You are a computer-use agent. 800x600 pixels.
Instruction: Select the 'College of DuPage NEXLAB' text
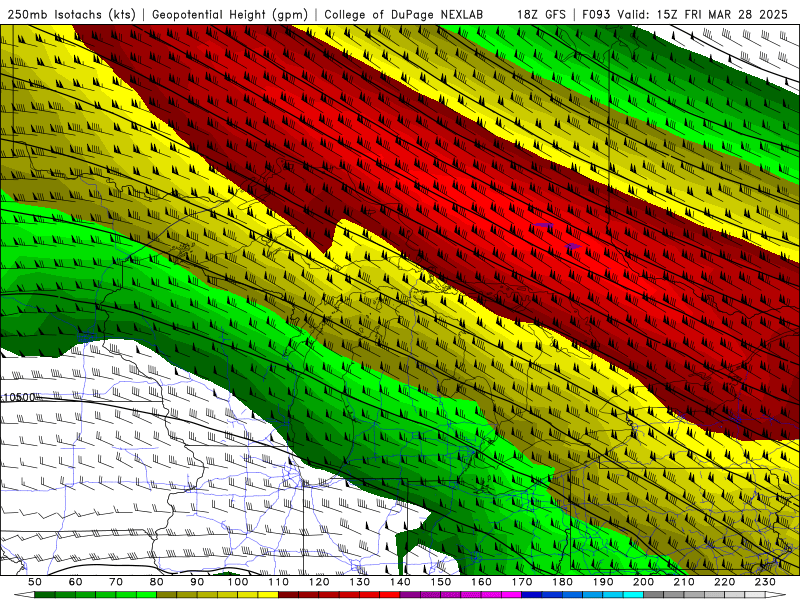click(403, 14)
